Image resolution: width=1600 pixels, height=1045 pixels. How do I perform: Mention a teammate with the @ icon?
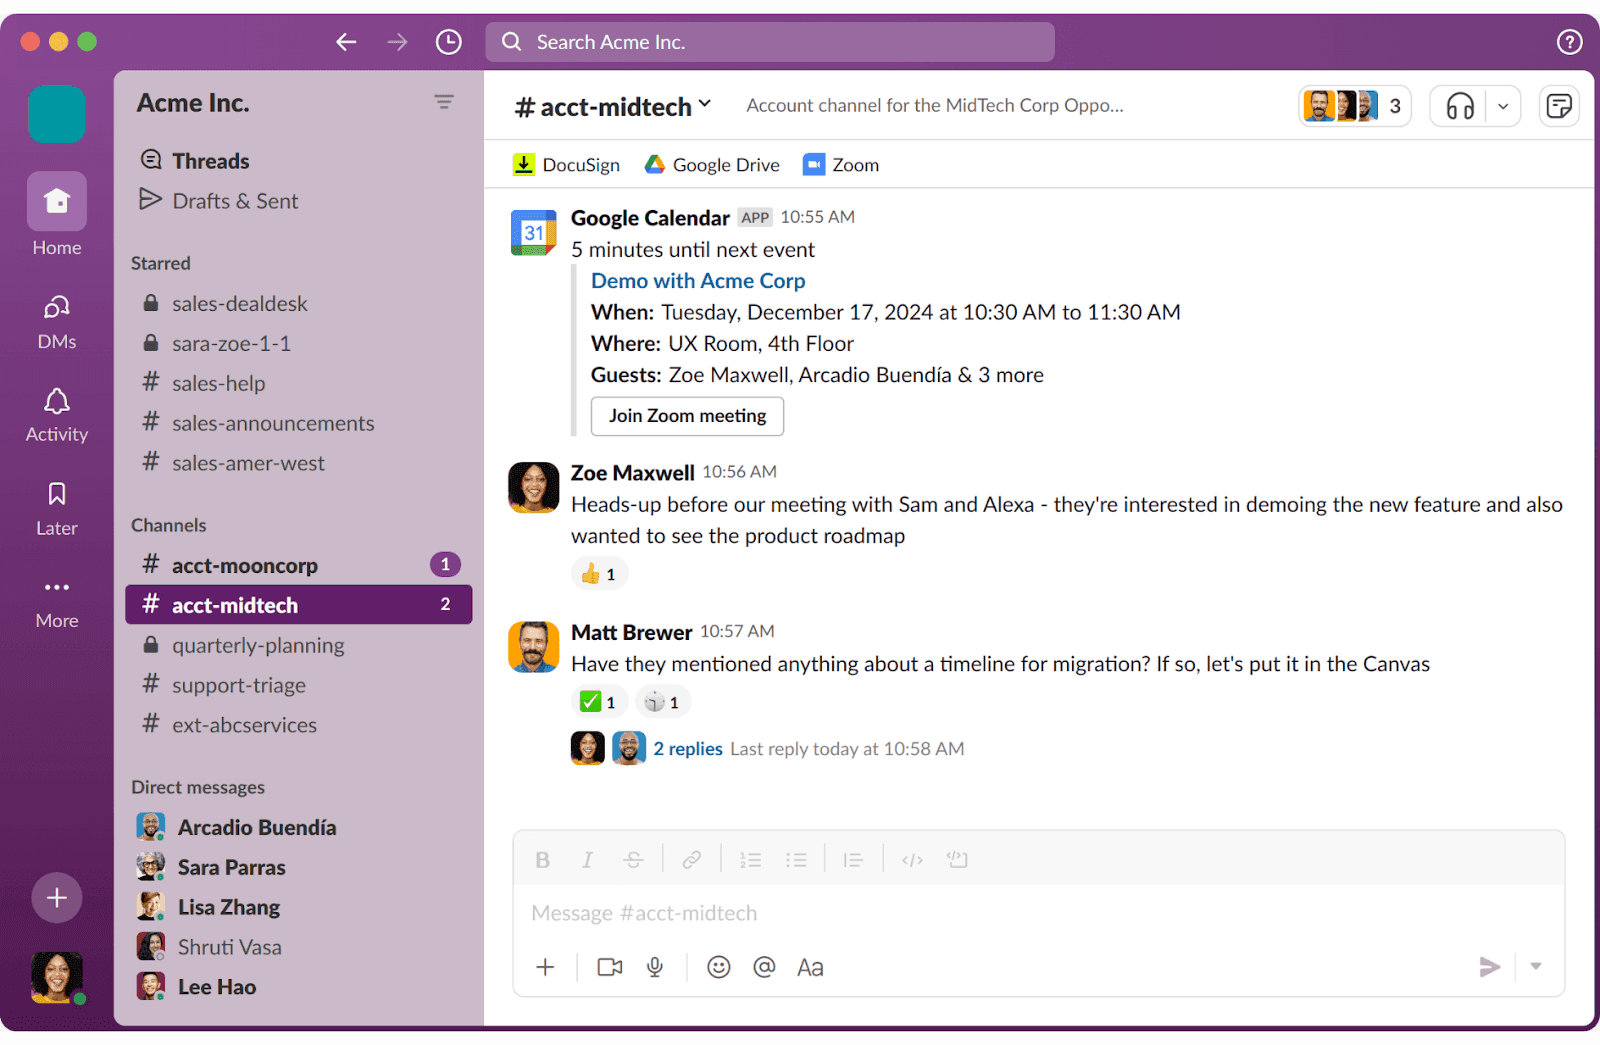(764, 967)
